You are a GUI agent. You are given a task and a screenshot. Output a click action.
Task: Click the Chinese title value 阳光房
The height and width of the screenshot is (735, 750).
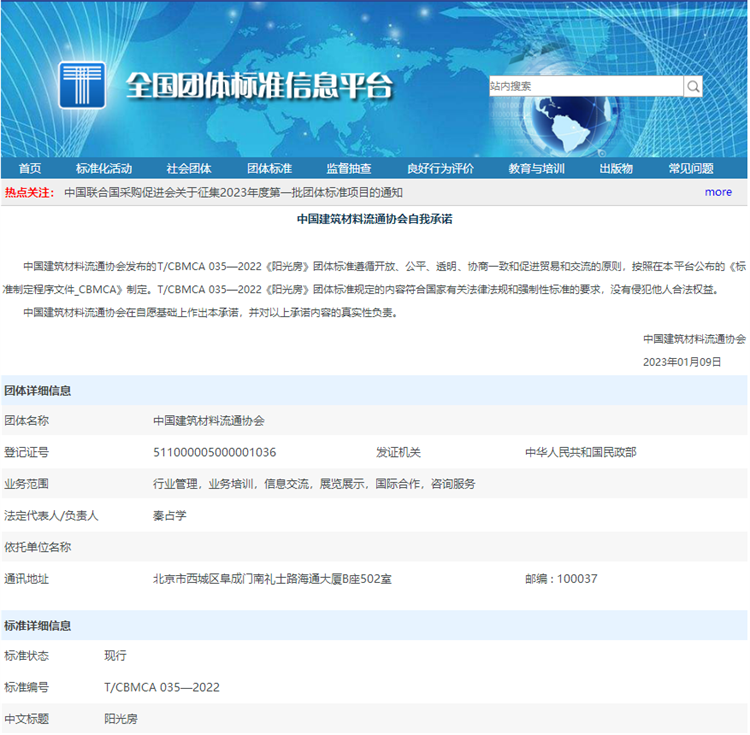click(121, 719)
